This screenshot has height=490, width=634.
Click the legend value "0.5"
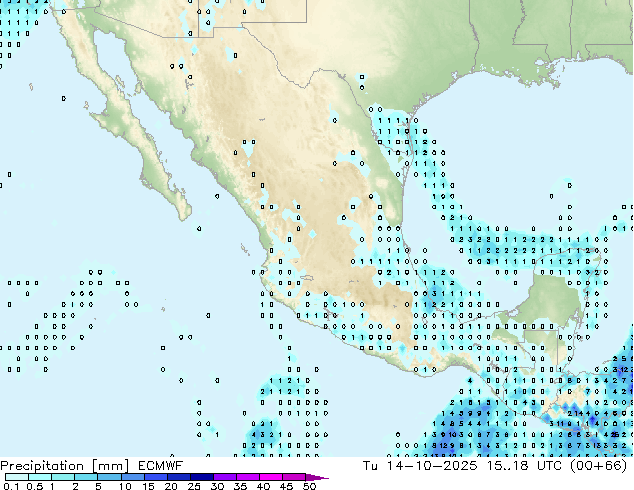coord(35,486)
